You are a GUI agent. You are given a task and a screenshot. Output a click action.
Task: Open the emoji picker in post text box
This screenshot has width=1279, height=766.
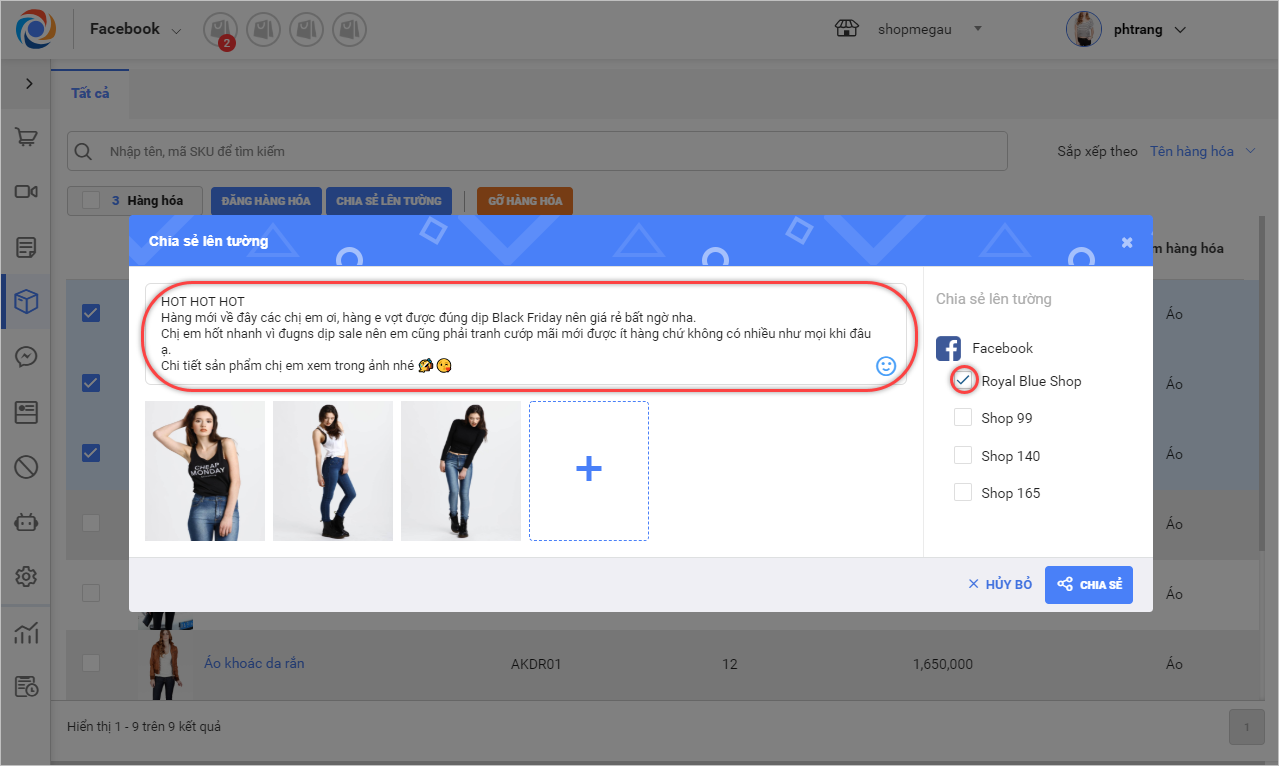[885, 366]
